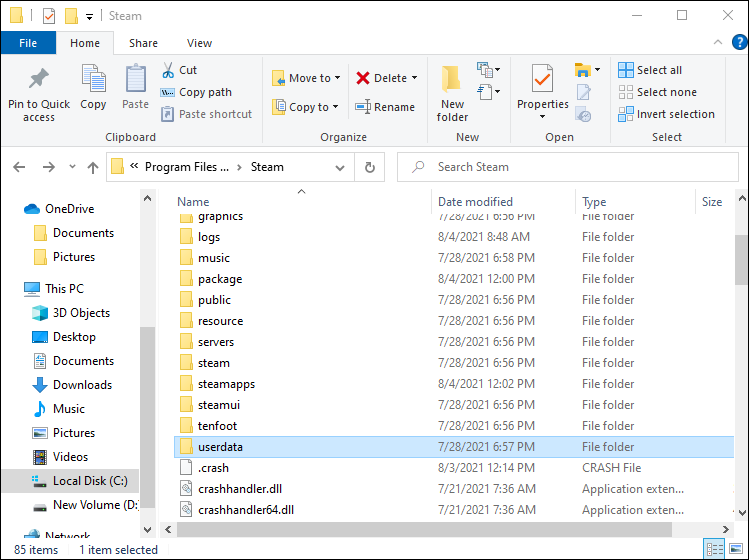749x560 pixels.
Task: Click the History icon in Open group
Action: (x=584, y=115)
